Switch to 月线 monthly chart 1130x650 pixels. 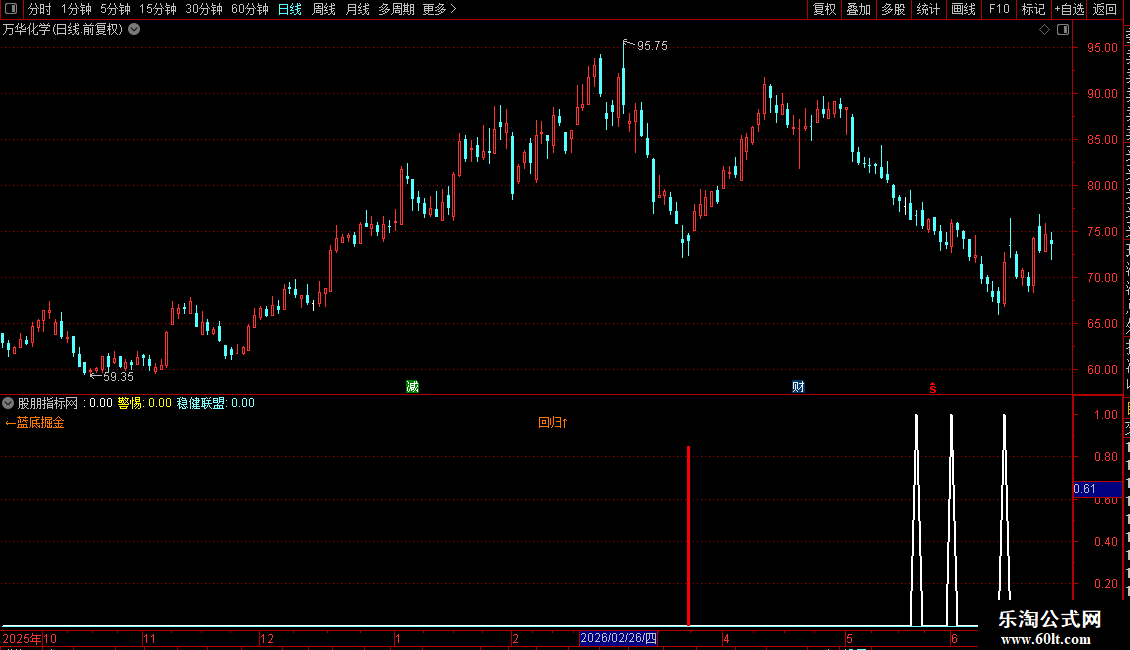coord(357,9)
